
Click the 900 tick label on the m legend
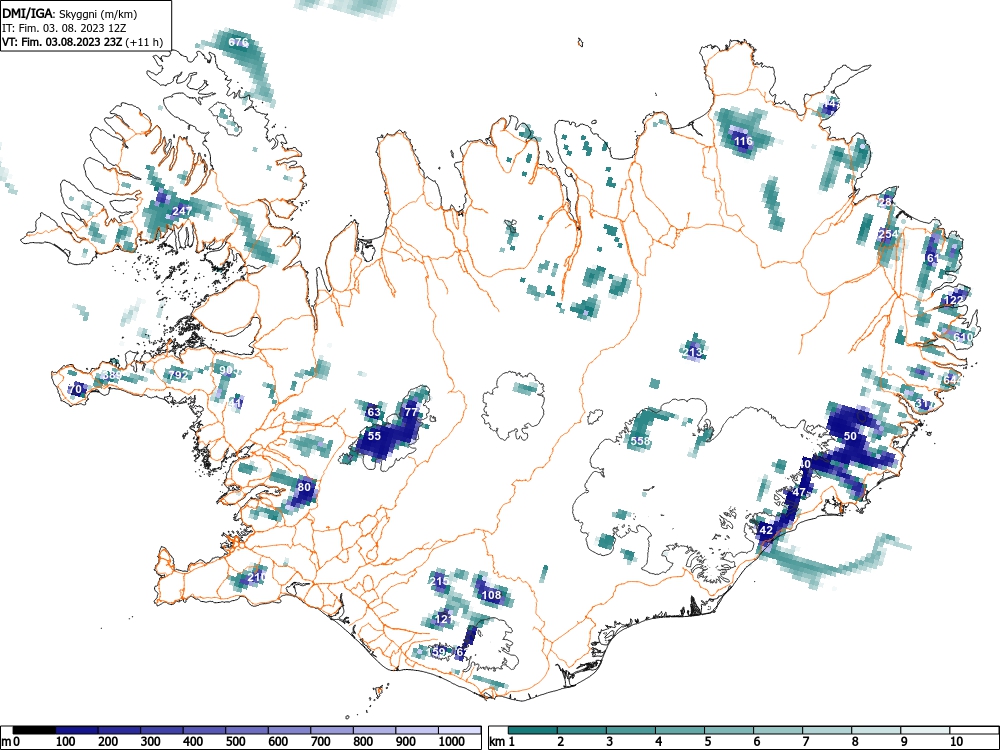(x=406, y=742)
